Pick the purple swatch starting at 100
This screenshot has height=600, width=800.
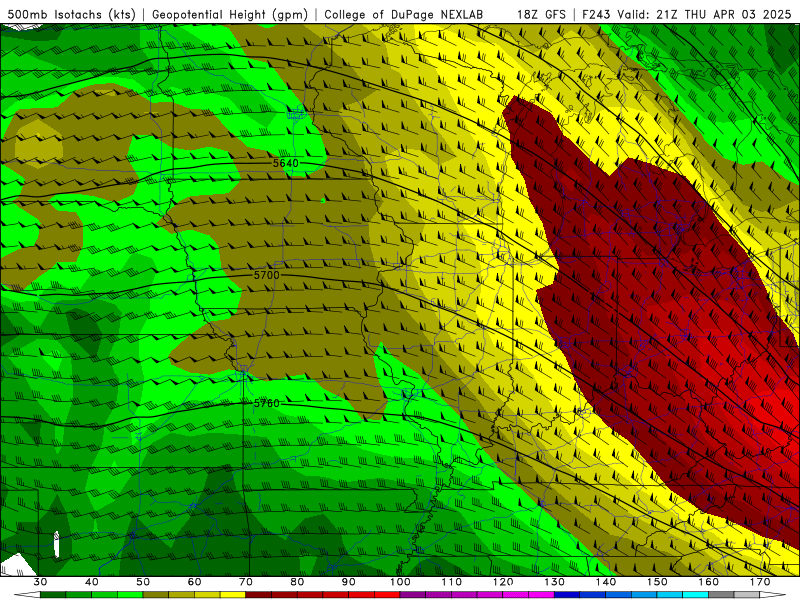[x=413, y=595]
